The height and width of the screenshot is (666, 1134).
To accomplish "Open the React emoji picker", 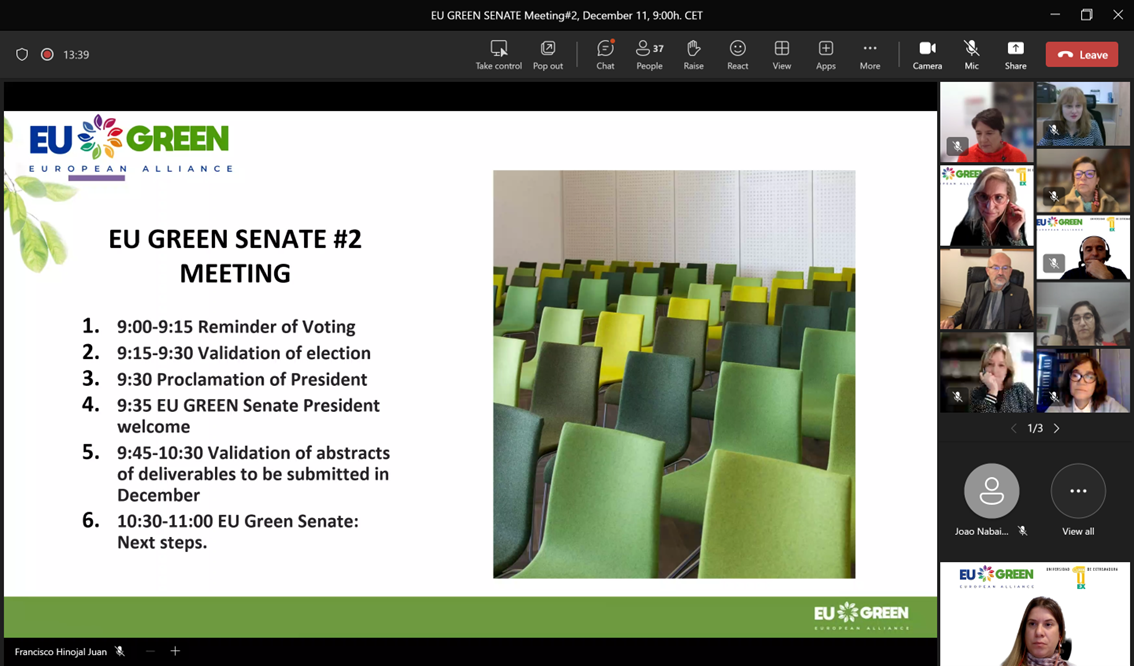I will point(737,54).
